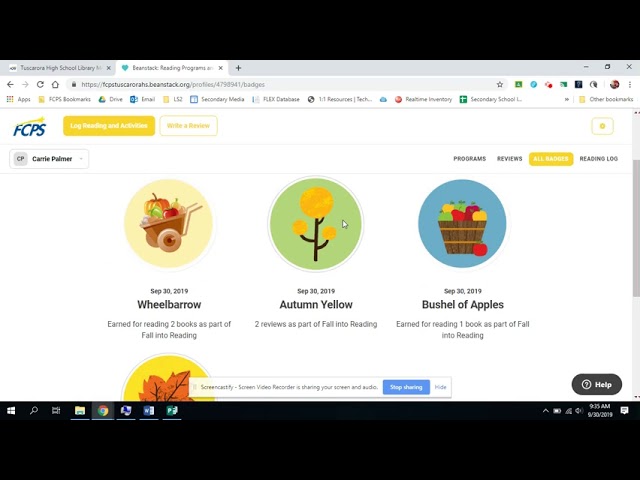640x480 pixels.
Task: Open a new browser tab
Action: 238,68
